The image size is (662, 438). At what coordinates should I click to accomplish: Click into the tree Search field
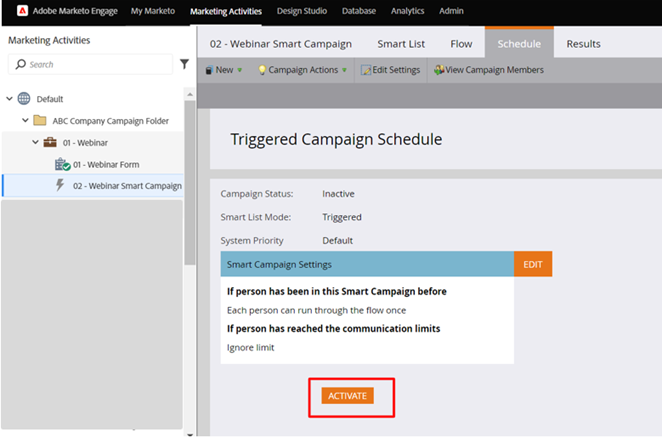tap(90, 64)
